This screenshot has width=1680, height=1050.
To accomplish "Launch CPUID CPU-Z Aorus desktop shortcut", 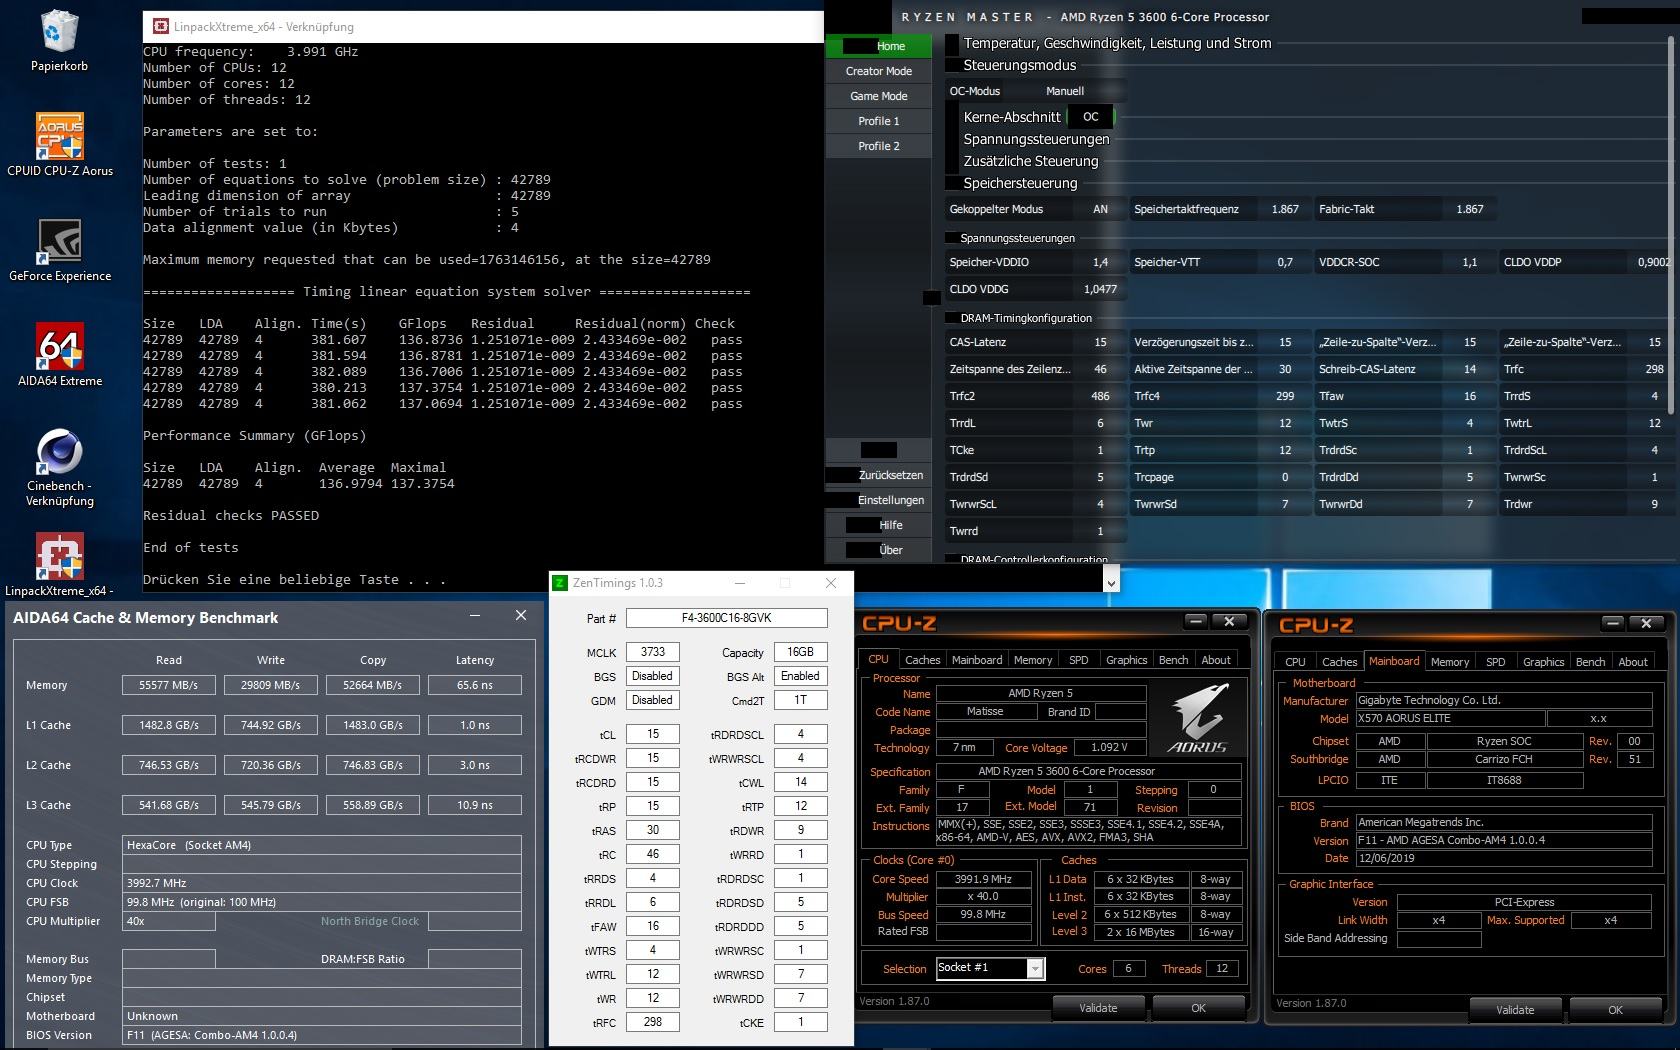I will click(60, 145).
